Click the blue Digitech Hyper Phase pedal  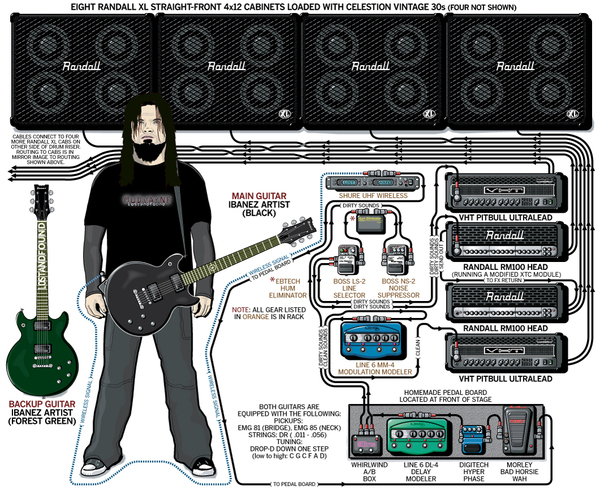474,439
